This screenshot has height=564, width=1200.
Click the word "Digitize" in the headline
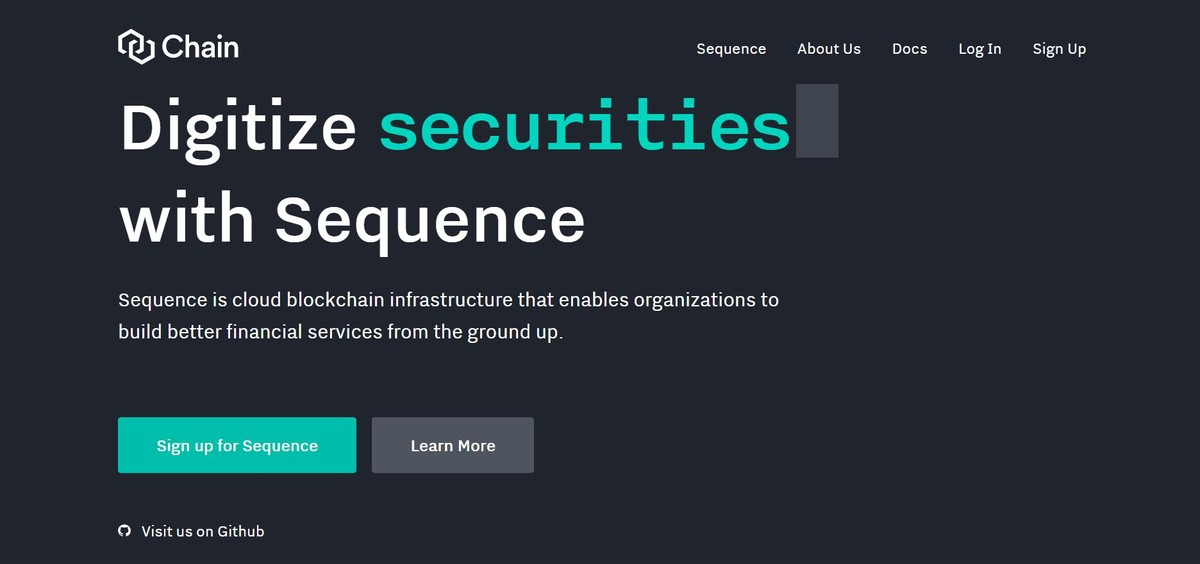pos(238,127)
